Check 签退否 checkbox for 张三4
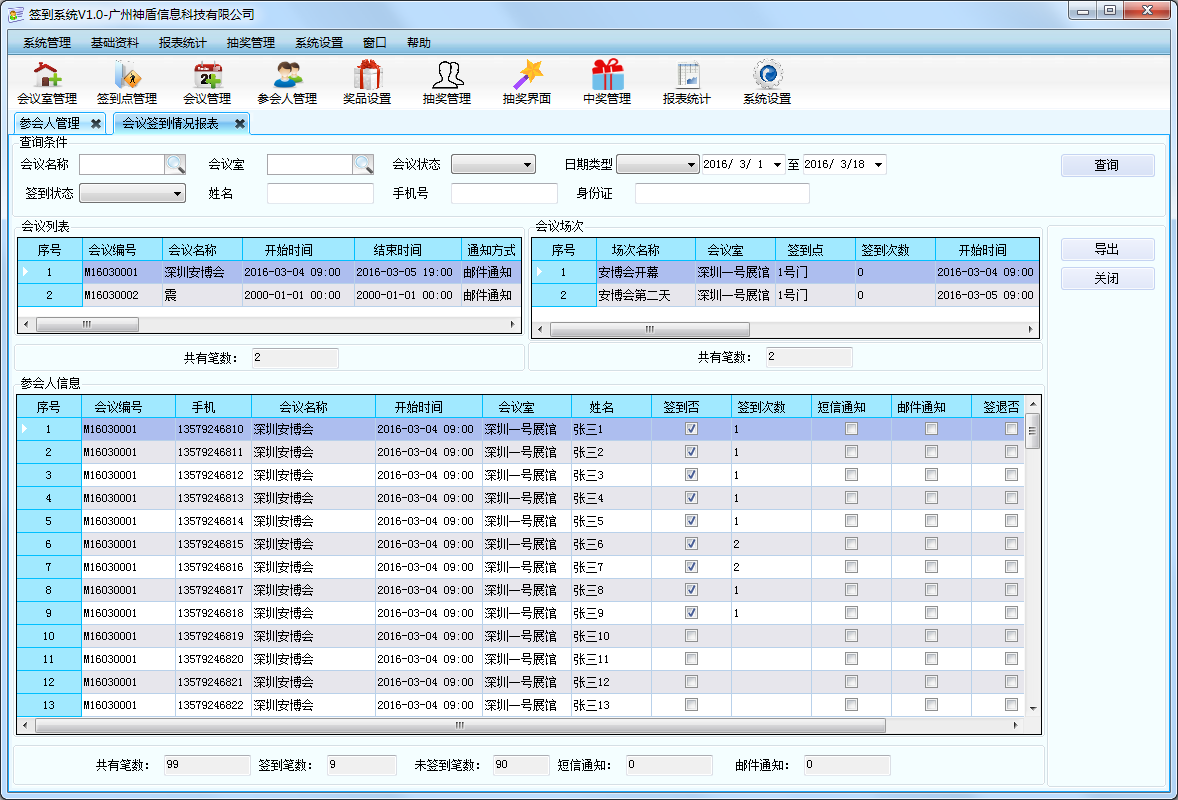This screenshot has height=800, width=1178. pyautogui.click(x=1011, y=498)
